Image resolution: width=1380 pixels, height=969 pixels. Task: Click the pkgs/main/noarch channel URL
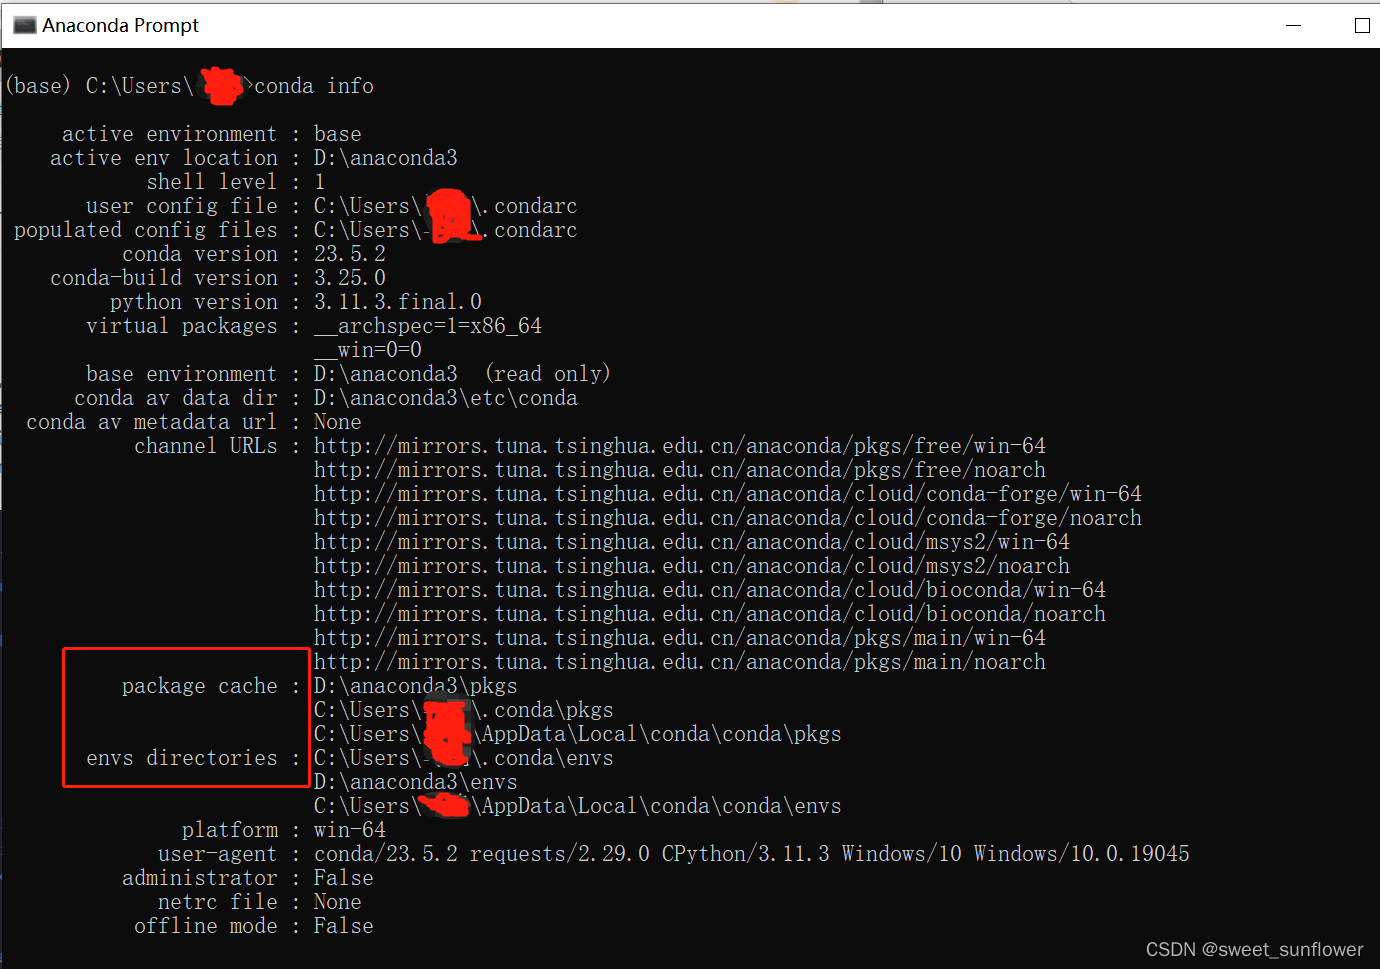[679, 662]
